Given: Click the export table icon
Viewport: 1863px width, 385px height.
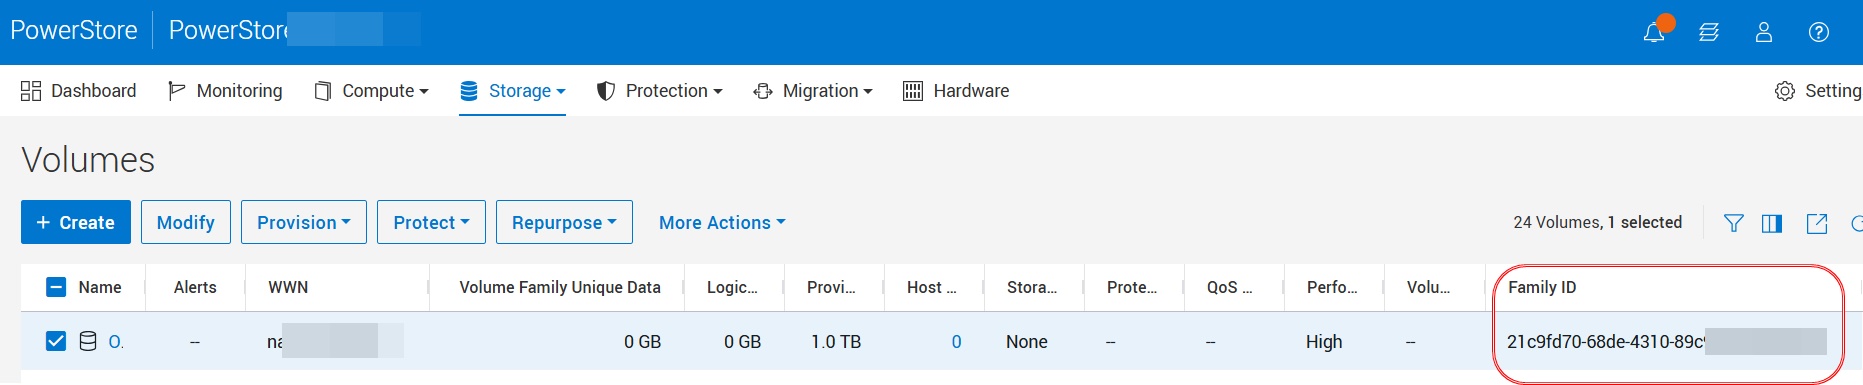Looking at the screenshot, I should pos(1817,223).
